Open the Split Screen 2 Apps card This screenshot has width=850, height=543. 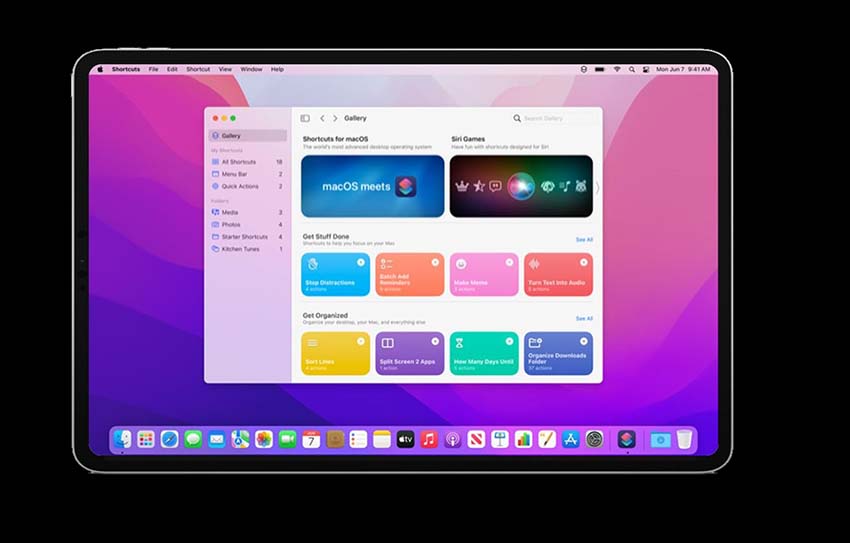point(409,353)
